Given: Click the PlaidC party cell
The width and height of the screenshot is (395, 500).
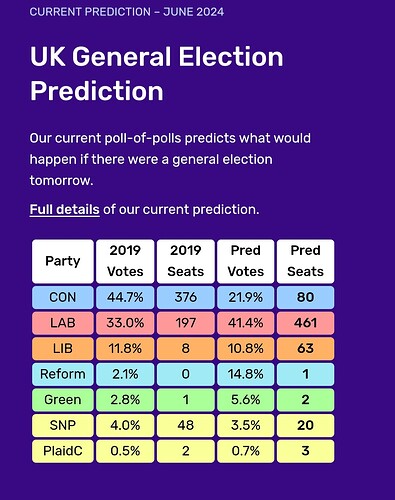Looking at the screenshot, I should tap(63, 451).
